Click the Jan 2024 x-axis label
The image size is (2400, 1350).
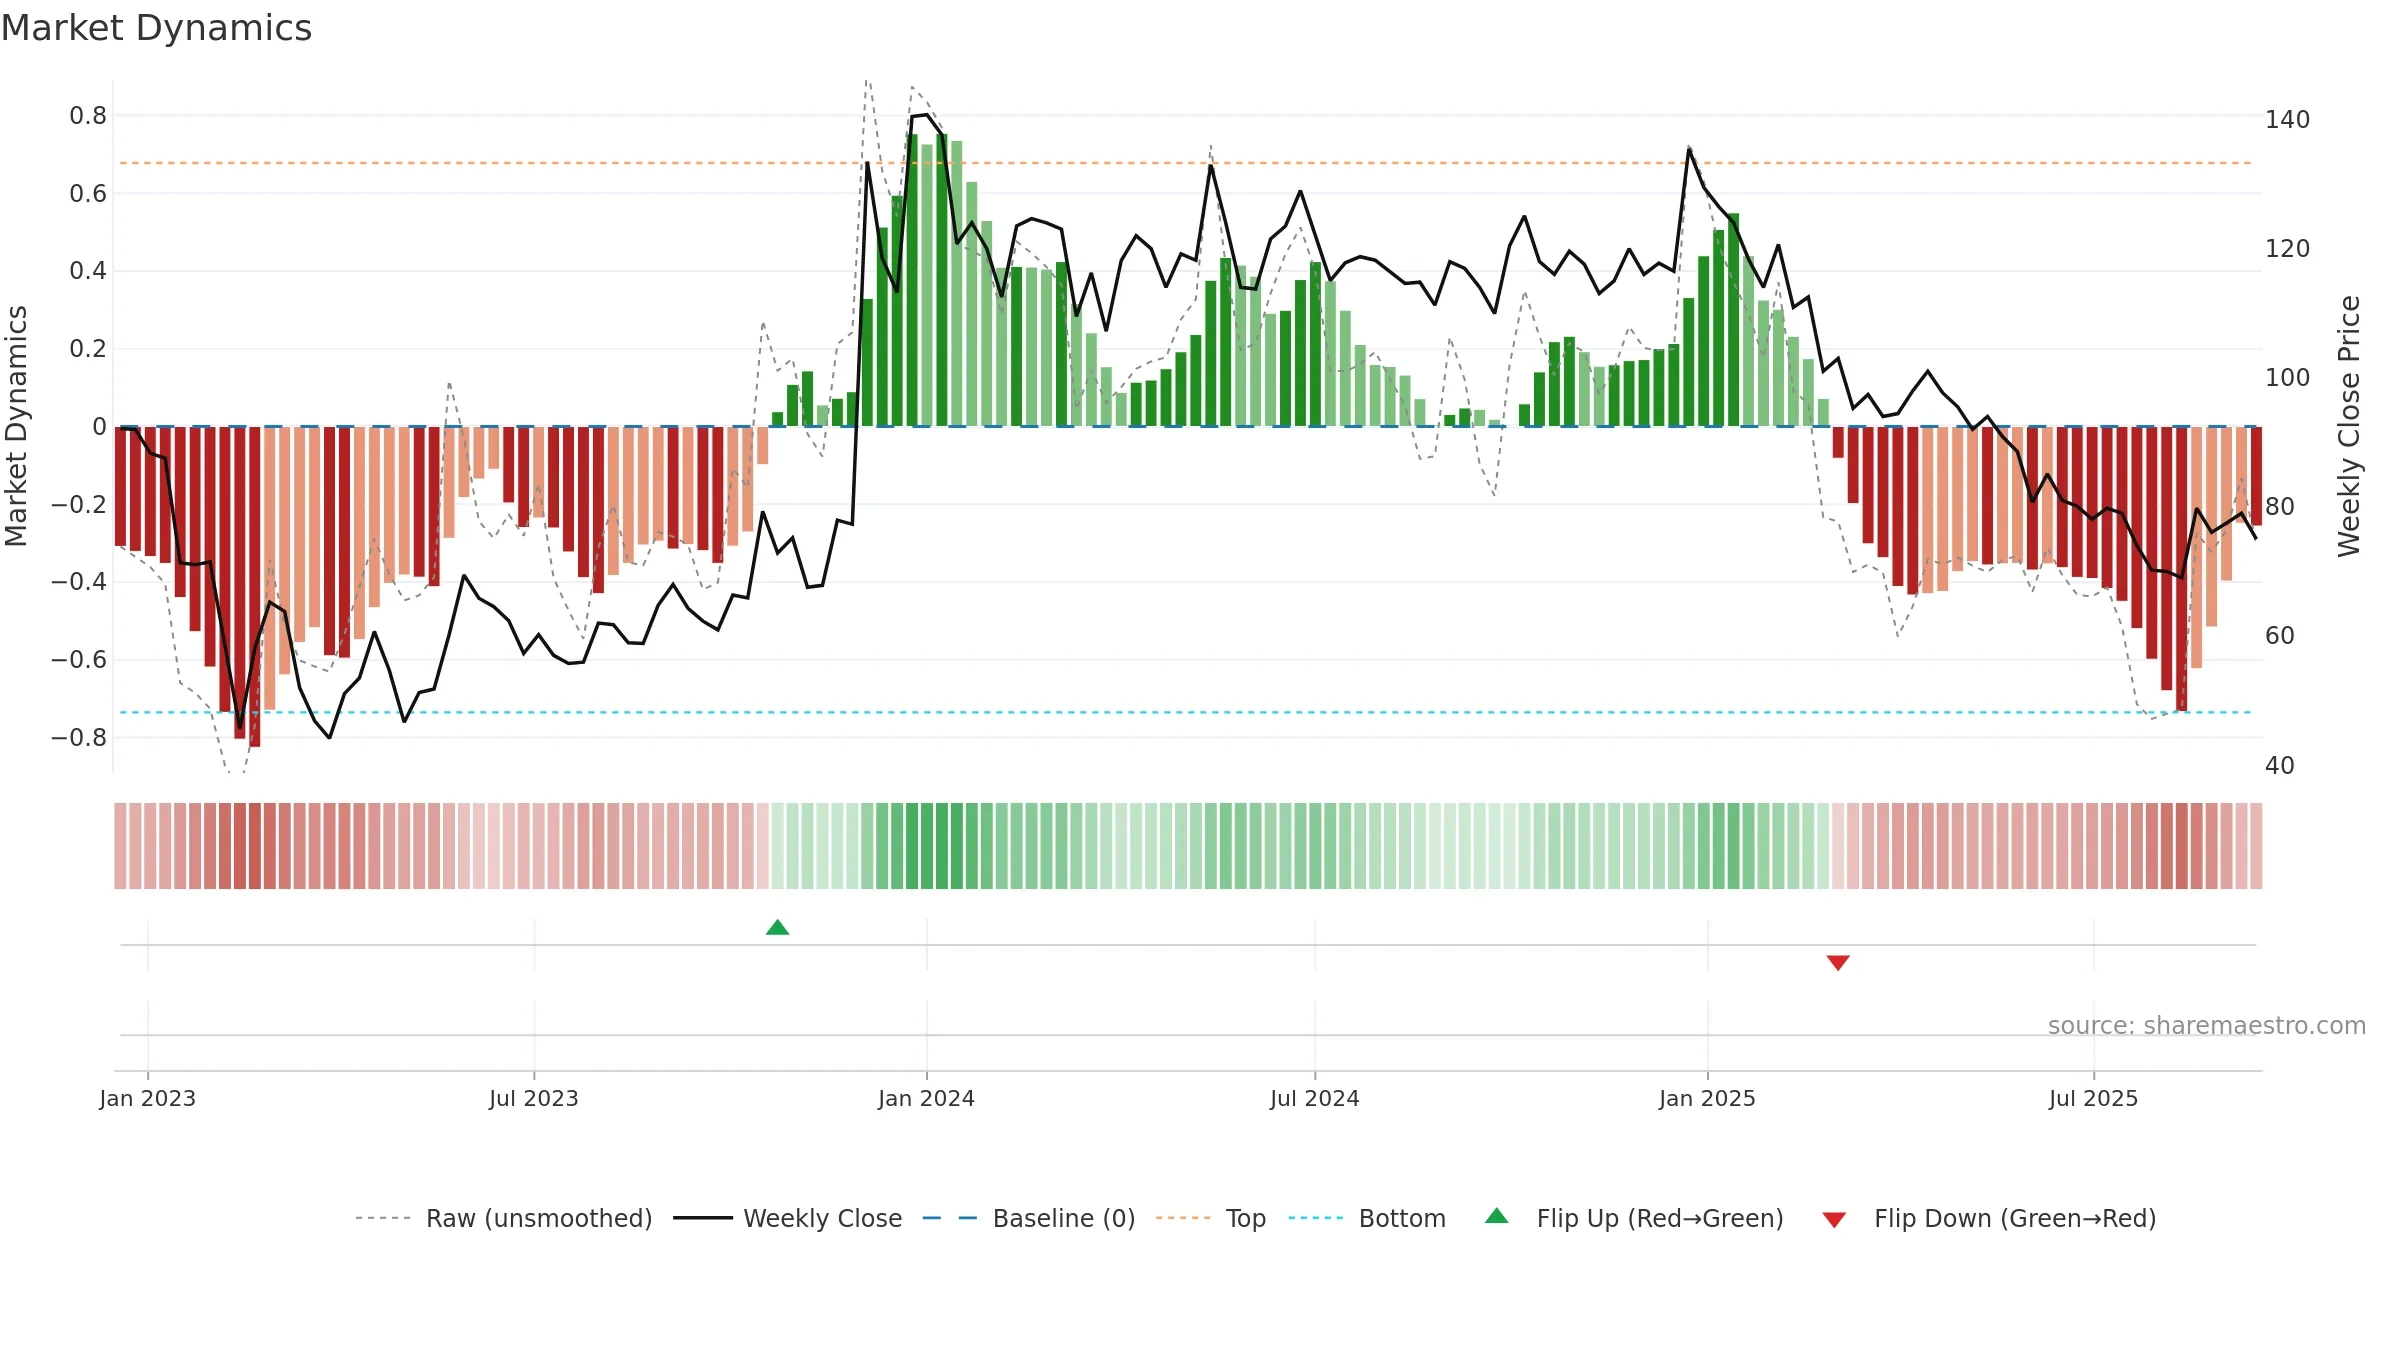coord(926,1098)
